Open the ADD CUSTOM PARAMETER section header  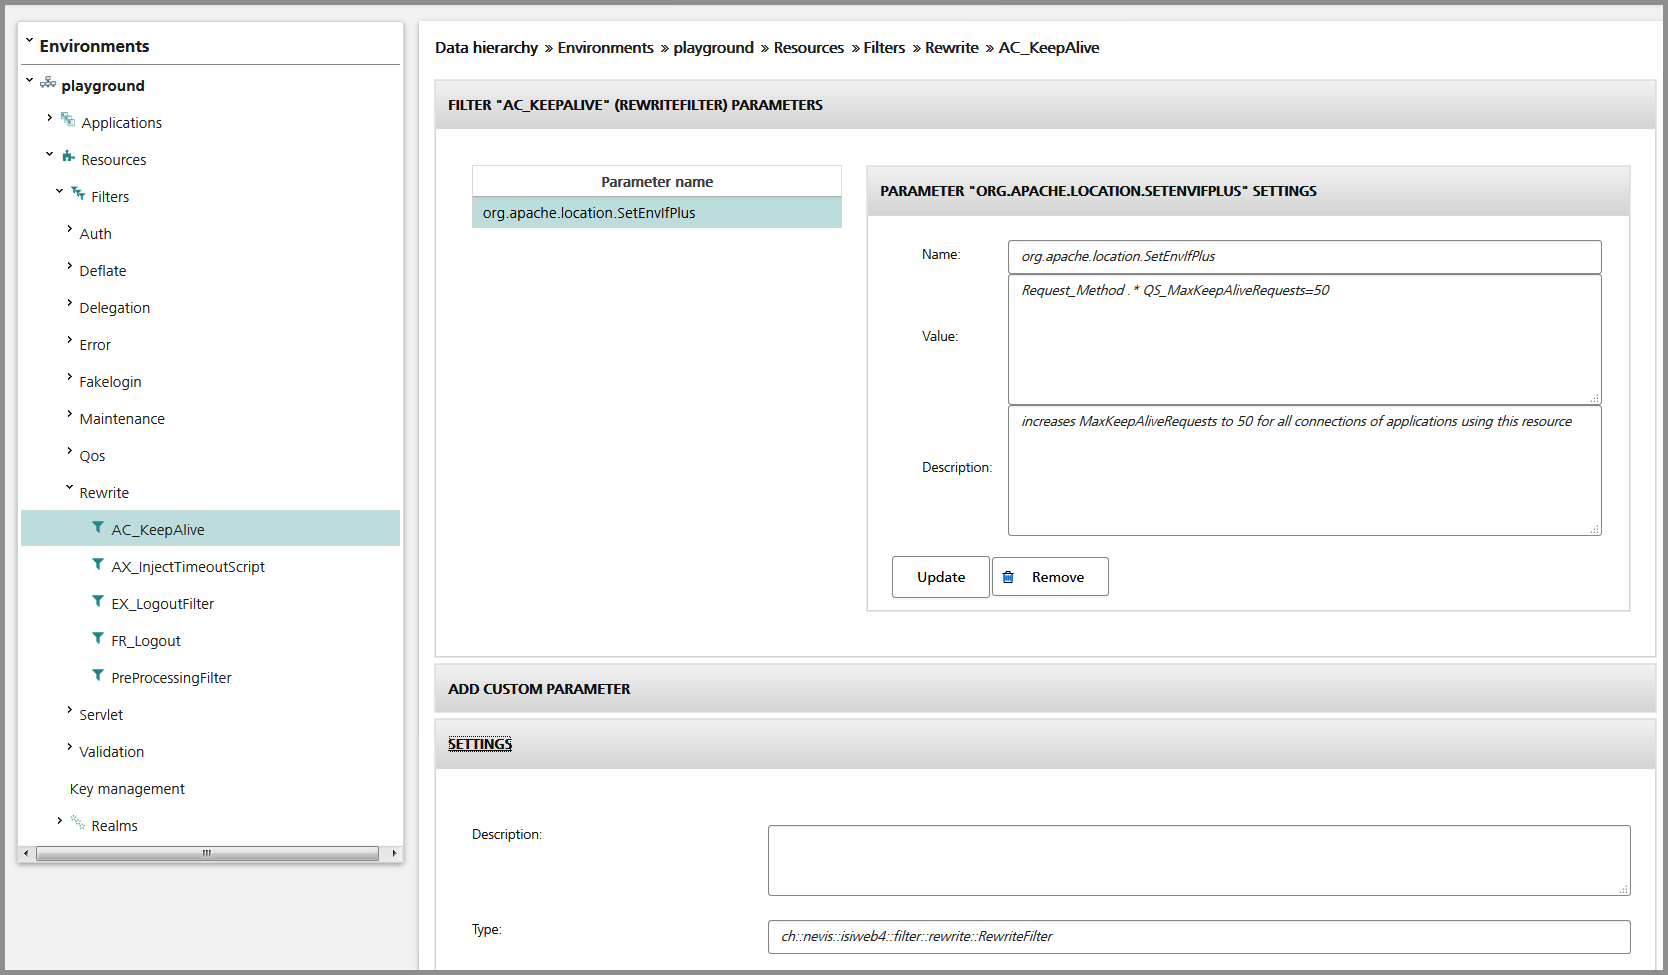pos(1045,689)
